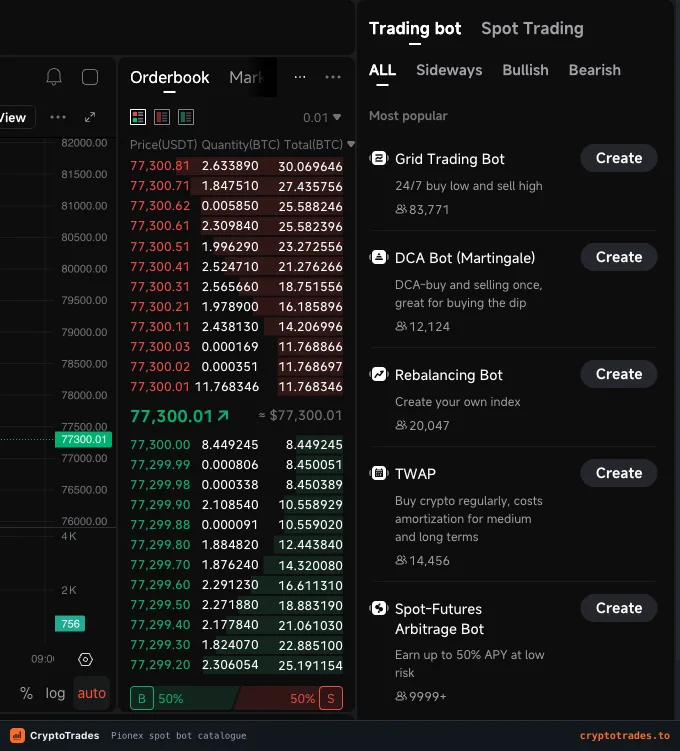Image resolution: width=680 pixels, height=751 pixels.
Task: Show combined buy and sell orderbook view
Action: pos(138,117)
